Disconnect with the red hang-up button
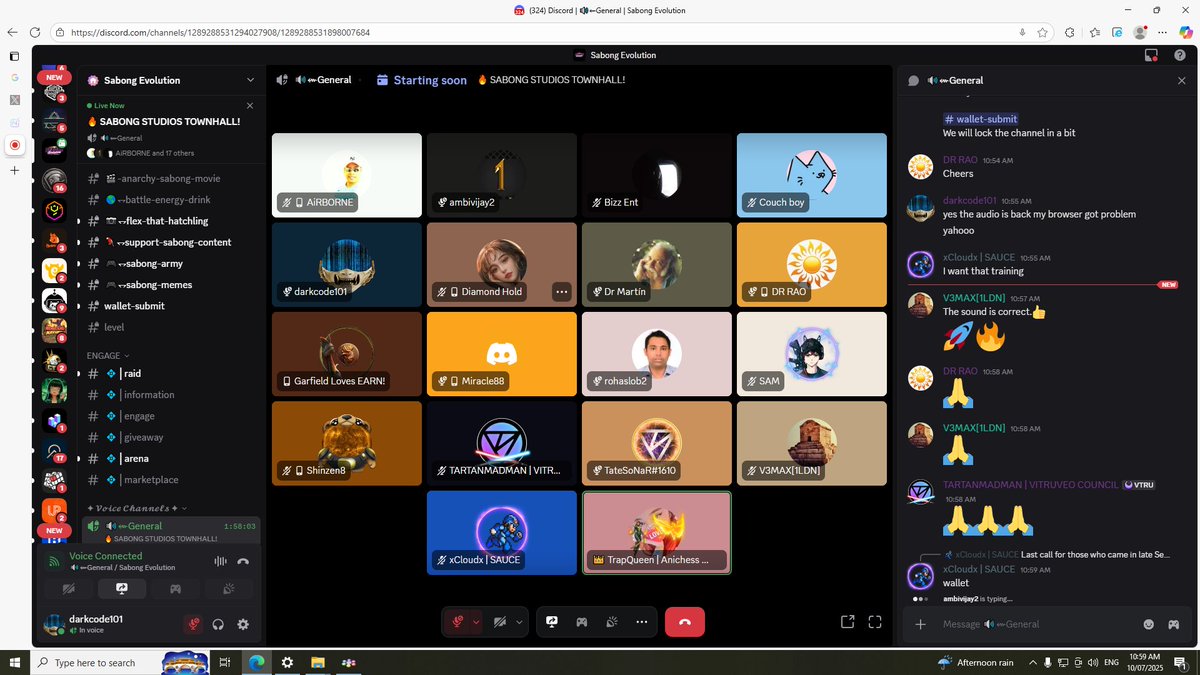 684,621
